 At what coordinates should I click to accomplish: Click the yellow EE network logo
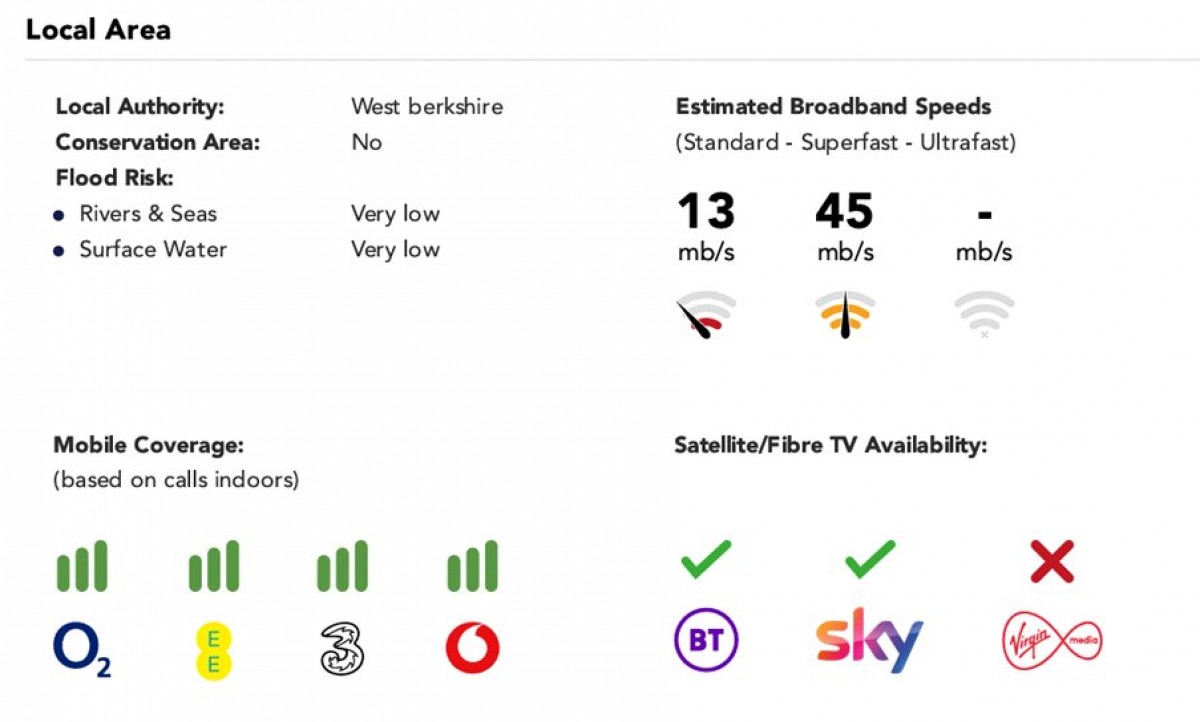pos(213,650)
